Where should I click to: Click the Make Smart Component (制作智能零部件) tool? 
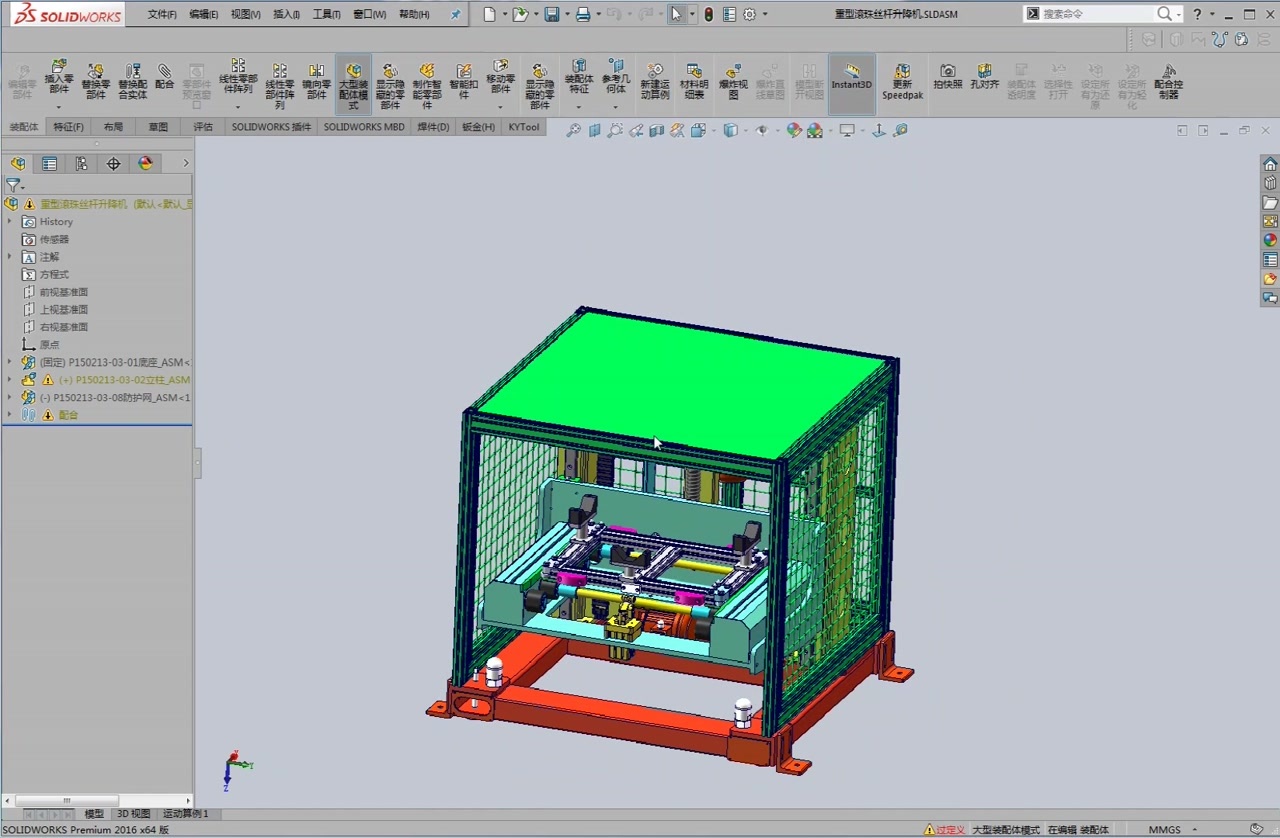pyautogui.click(x=427, y=85)
